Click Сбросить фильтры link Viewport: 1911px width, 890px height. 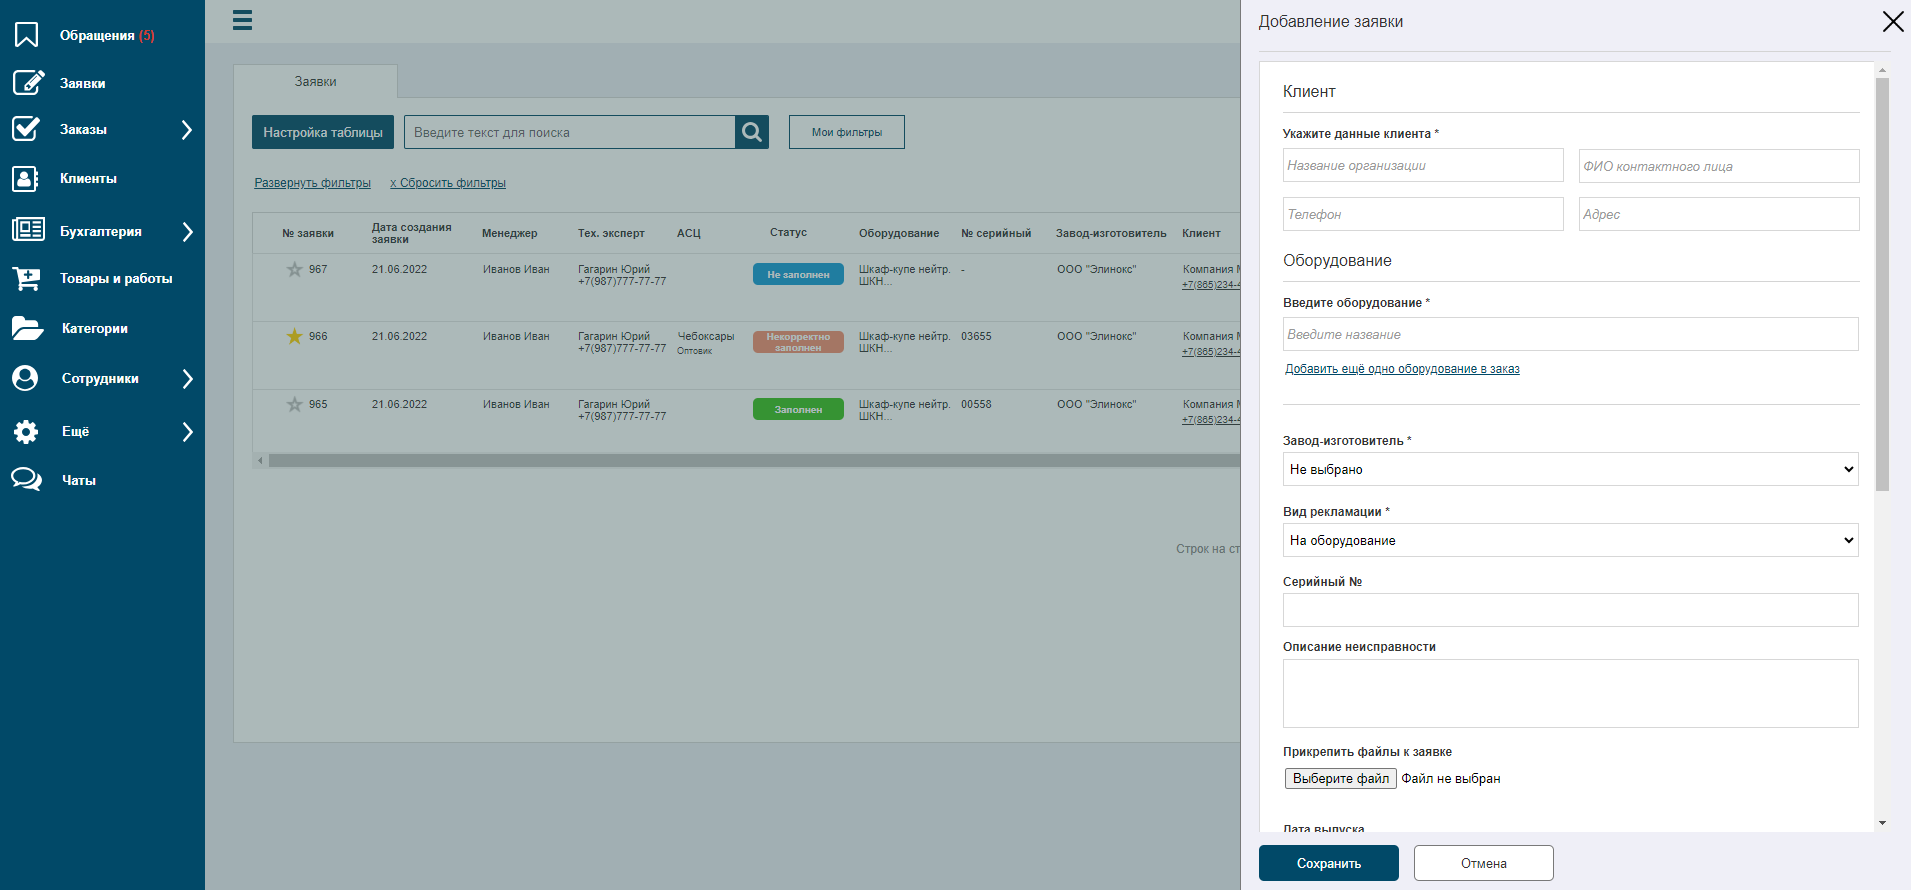(x=448, y=183)
